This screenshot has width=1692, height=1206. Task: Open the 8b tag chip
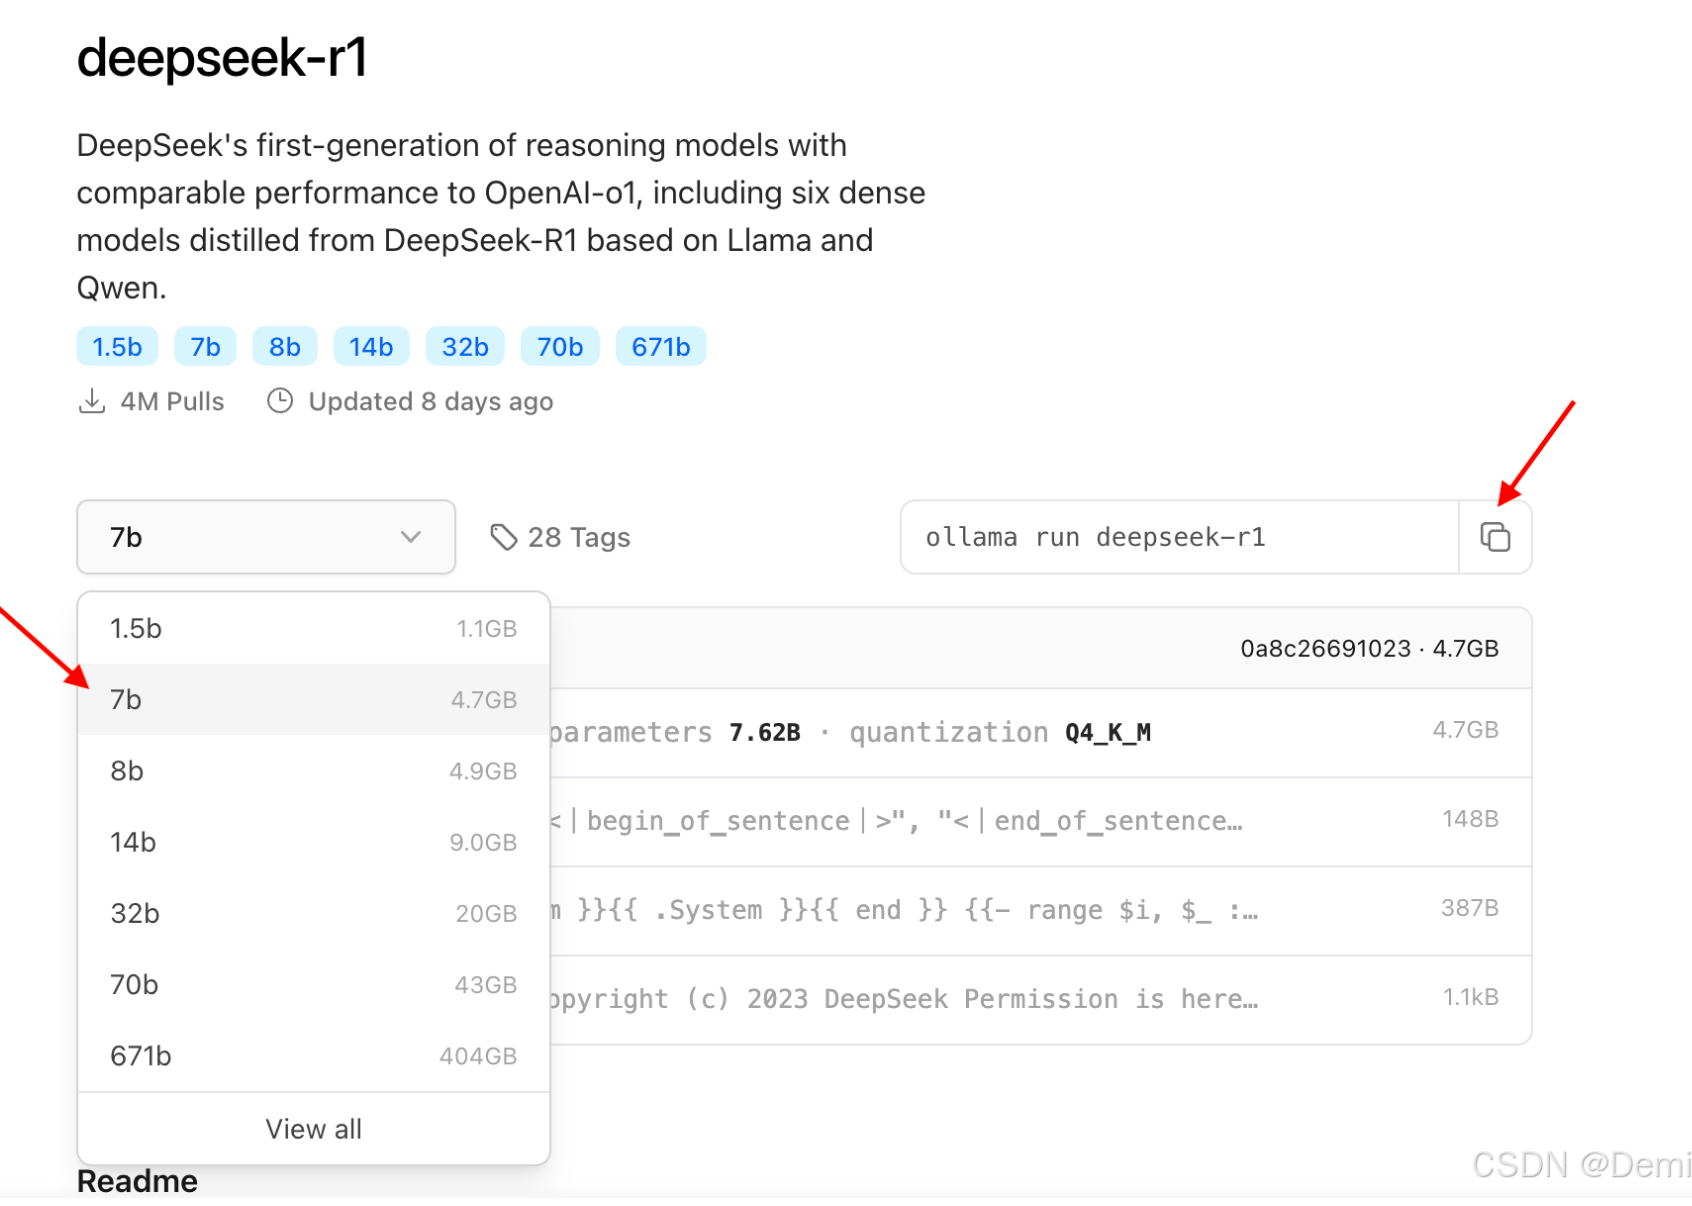coord(284,346)
